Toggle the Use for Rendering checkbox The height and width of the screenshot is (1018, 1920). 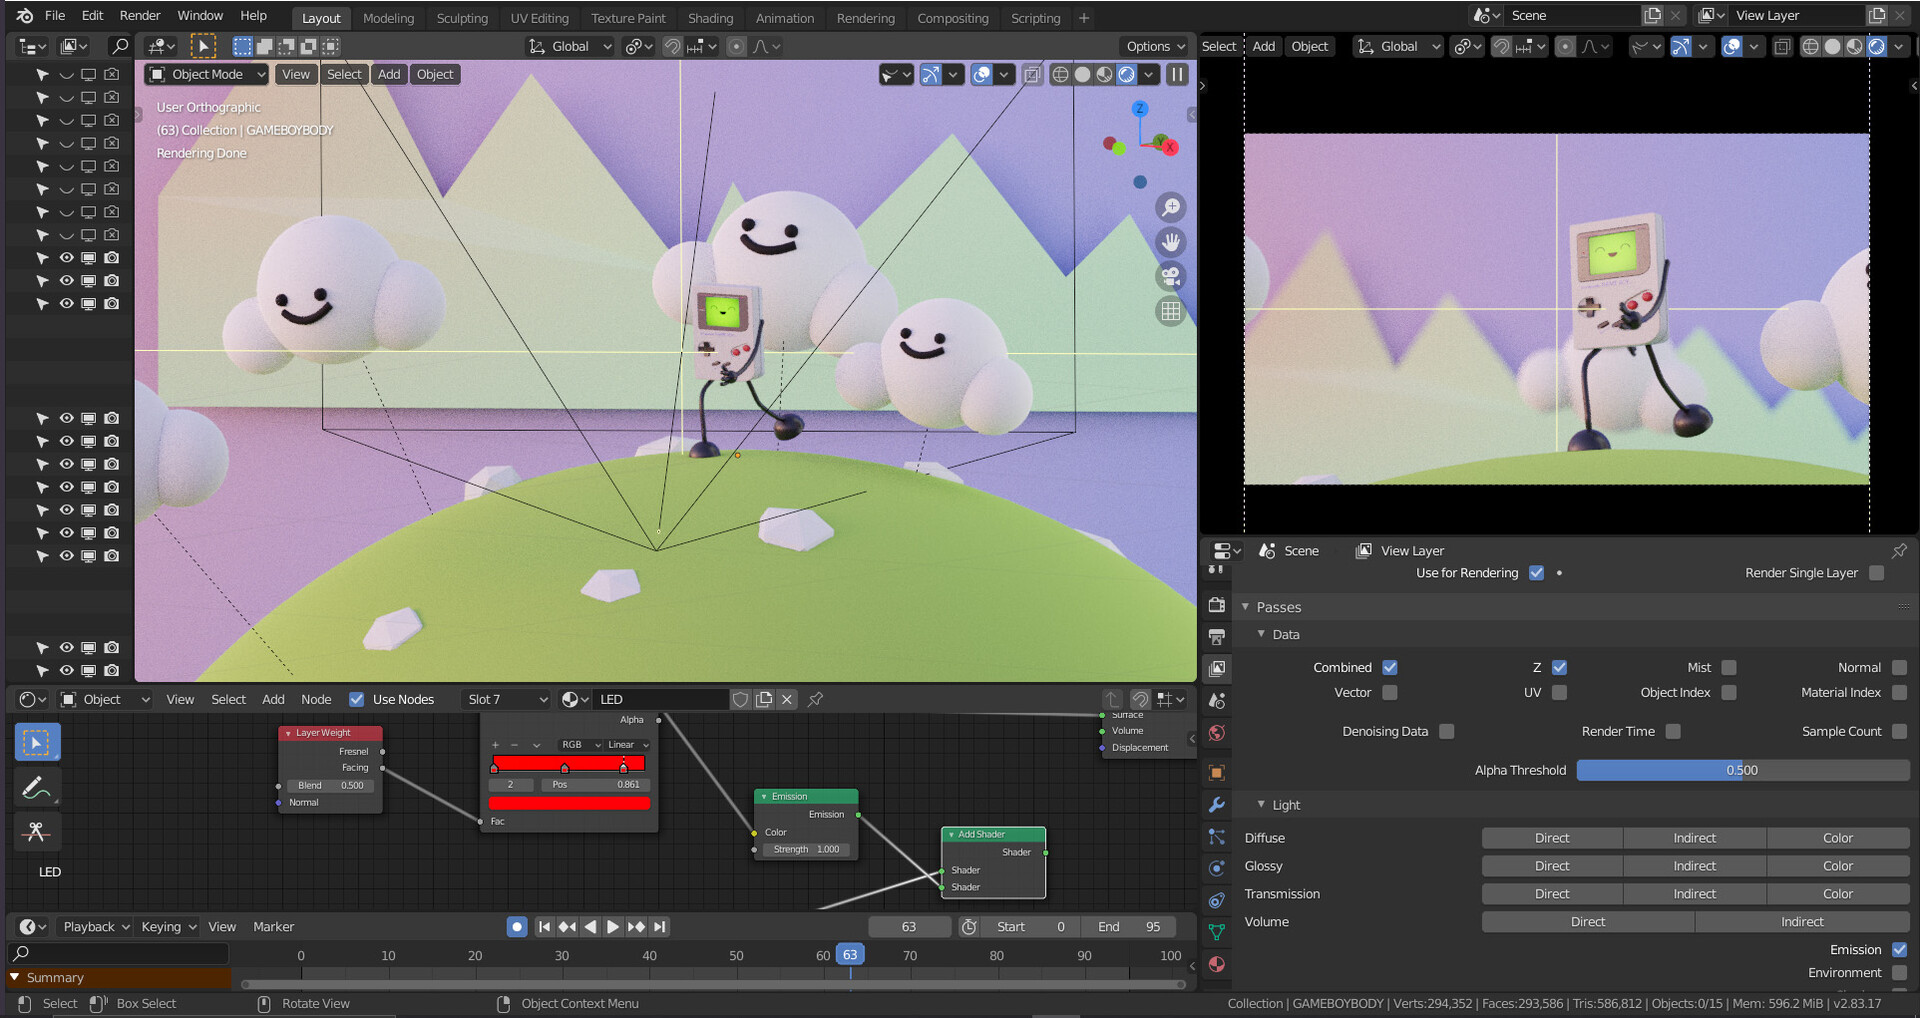[1536, 573]
